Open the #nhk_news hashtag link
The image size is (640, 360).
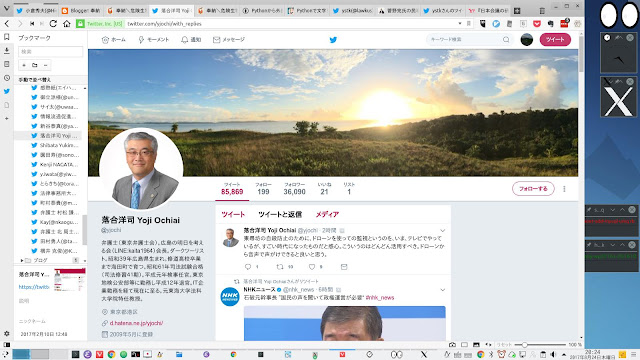380,298
